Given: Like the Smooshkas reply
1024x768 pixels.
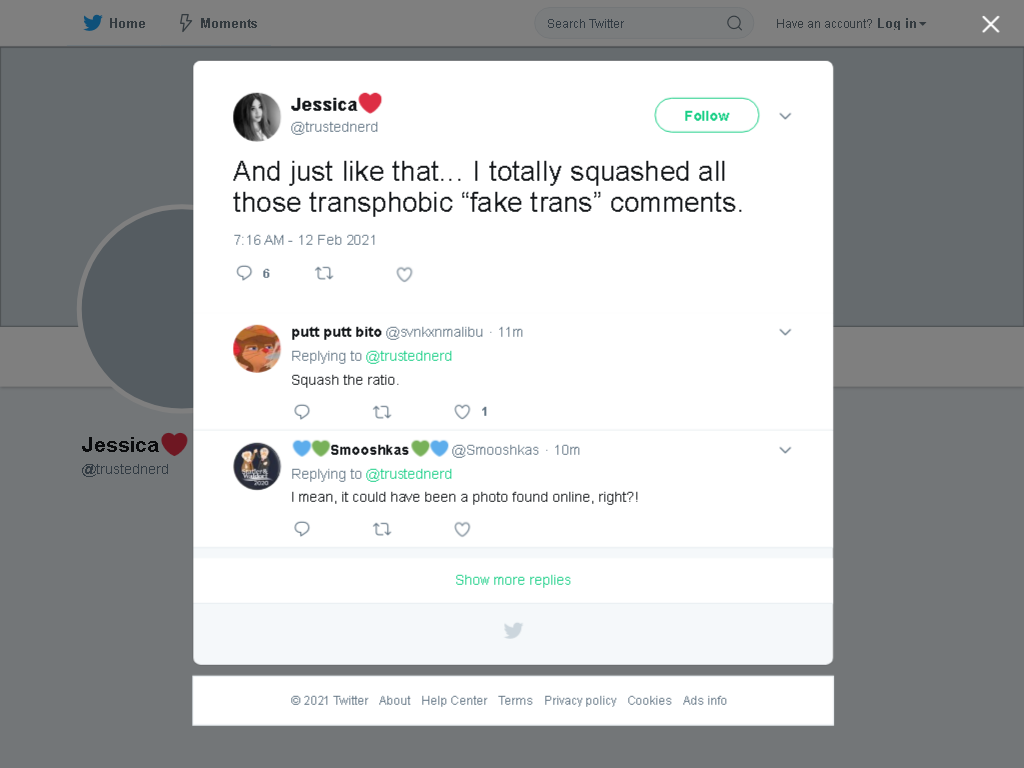Looking at the screenshot, I should coord(462,529).
